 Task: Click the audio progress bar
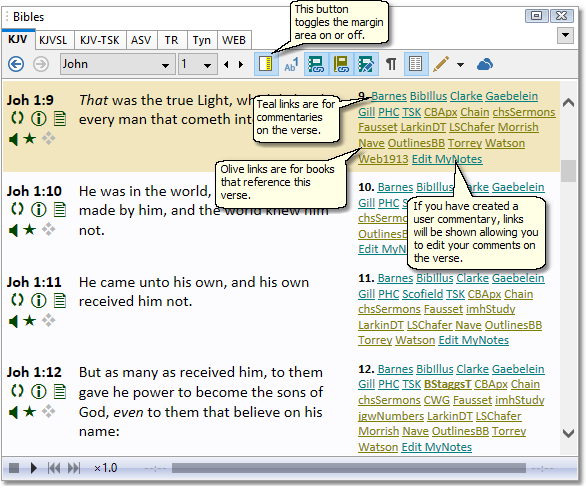[x=349, y=468]
